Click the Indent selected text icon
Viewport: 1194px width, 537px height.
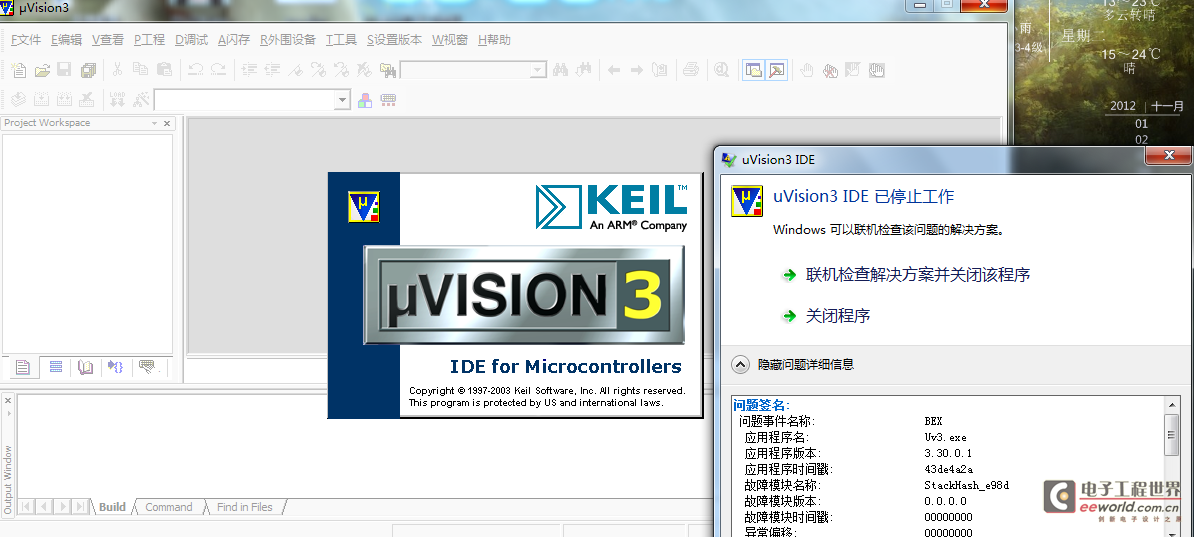click(x=248, y=70)
